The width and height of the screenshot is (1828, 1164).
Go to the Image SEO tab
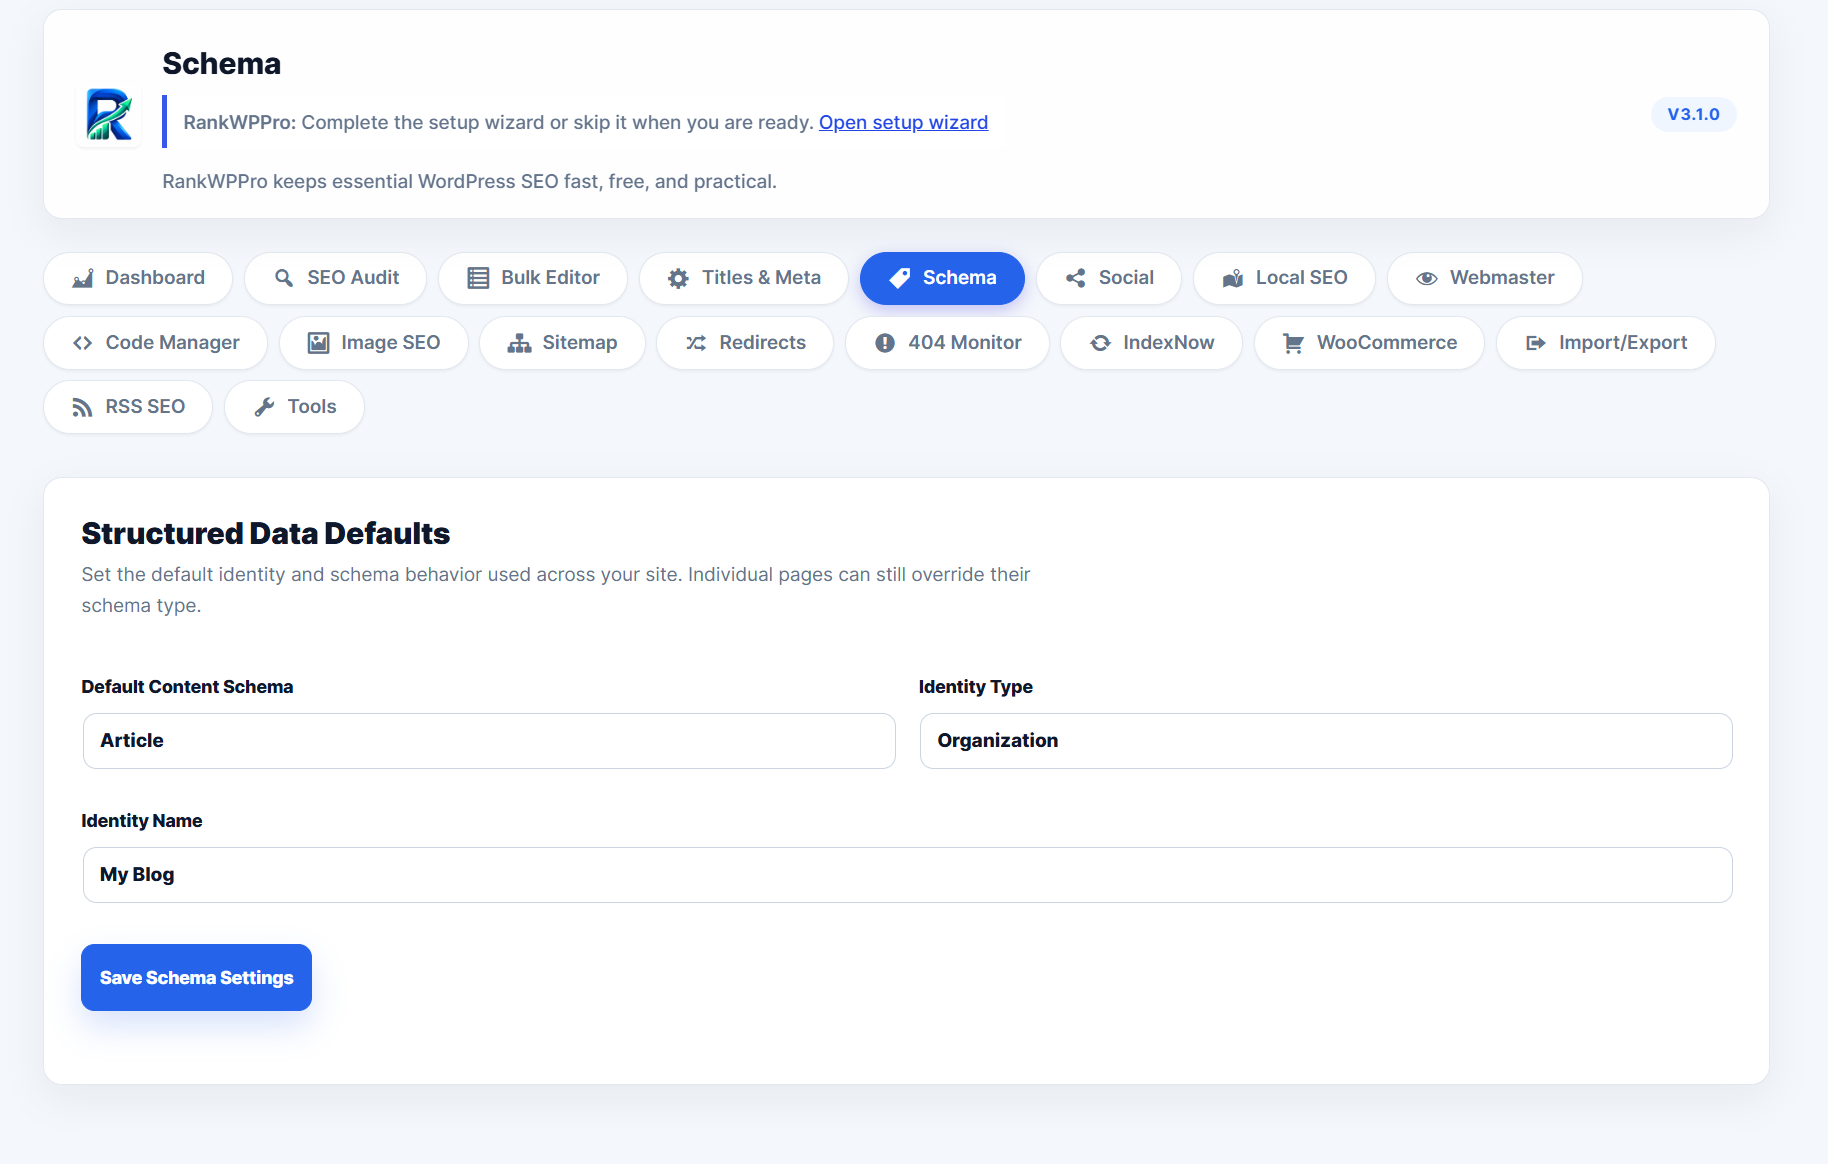click(x=374, y=343)
